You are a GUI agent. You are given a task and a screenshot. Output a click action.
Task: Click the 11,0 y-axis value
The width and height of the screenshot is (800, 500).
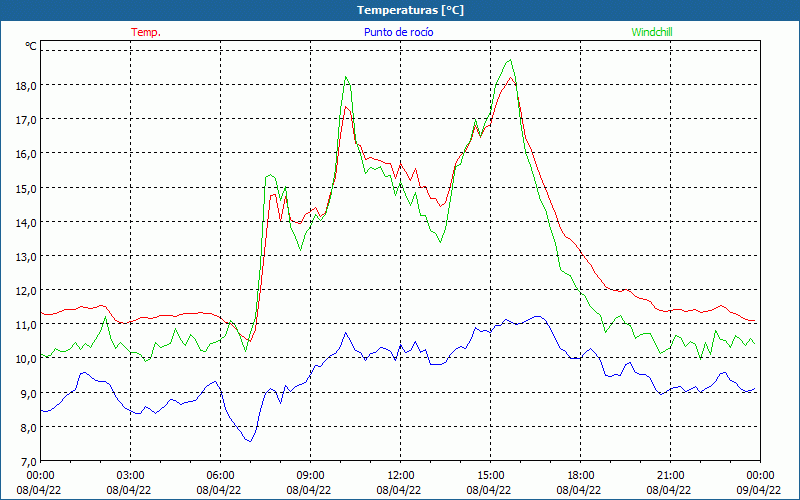pos(26,325)
